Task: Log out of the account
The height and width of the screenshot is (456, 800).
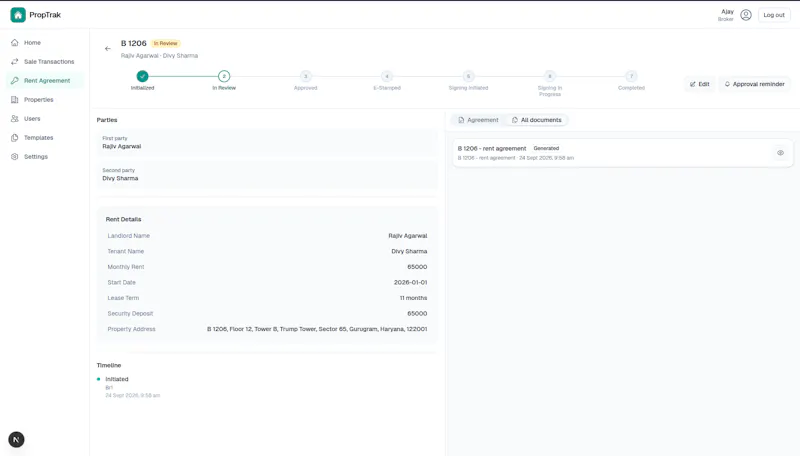Action: pos(774,15)
